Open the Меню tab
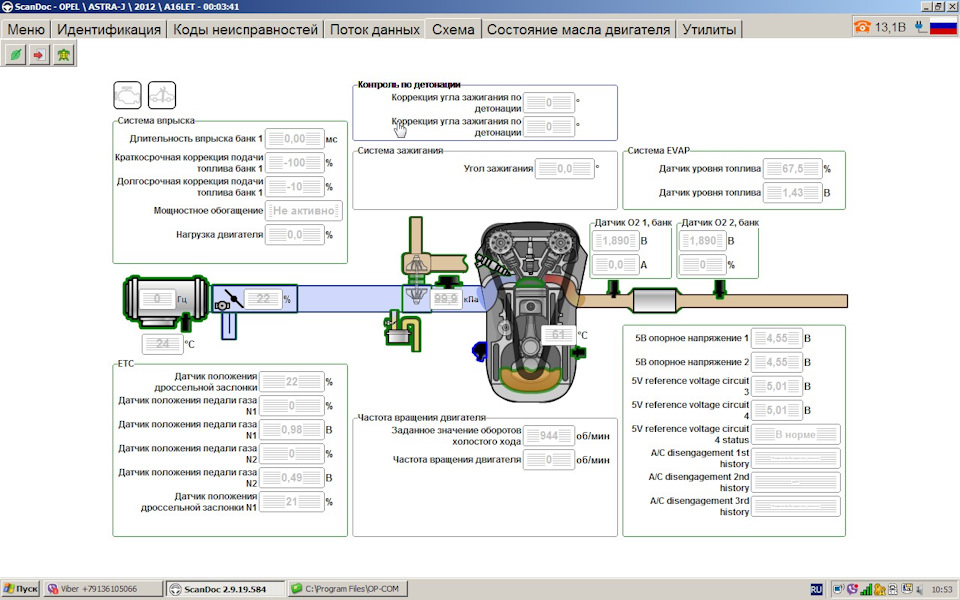Image resolution: width=960 pixels, height=600 pixels. [x=26, y=29]
